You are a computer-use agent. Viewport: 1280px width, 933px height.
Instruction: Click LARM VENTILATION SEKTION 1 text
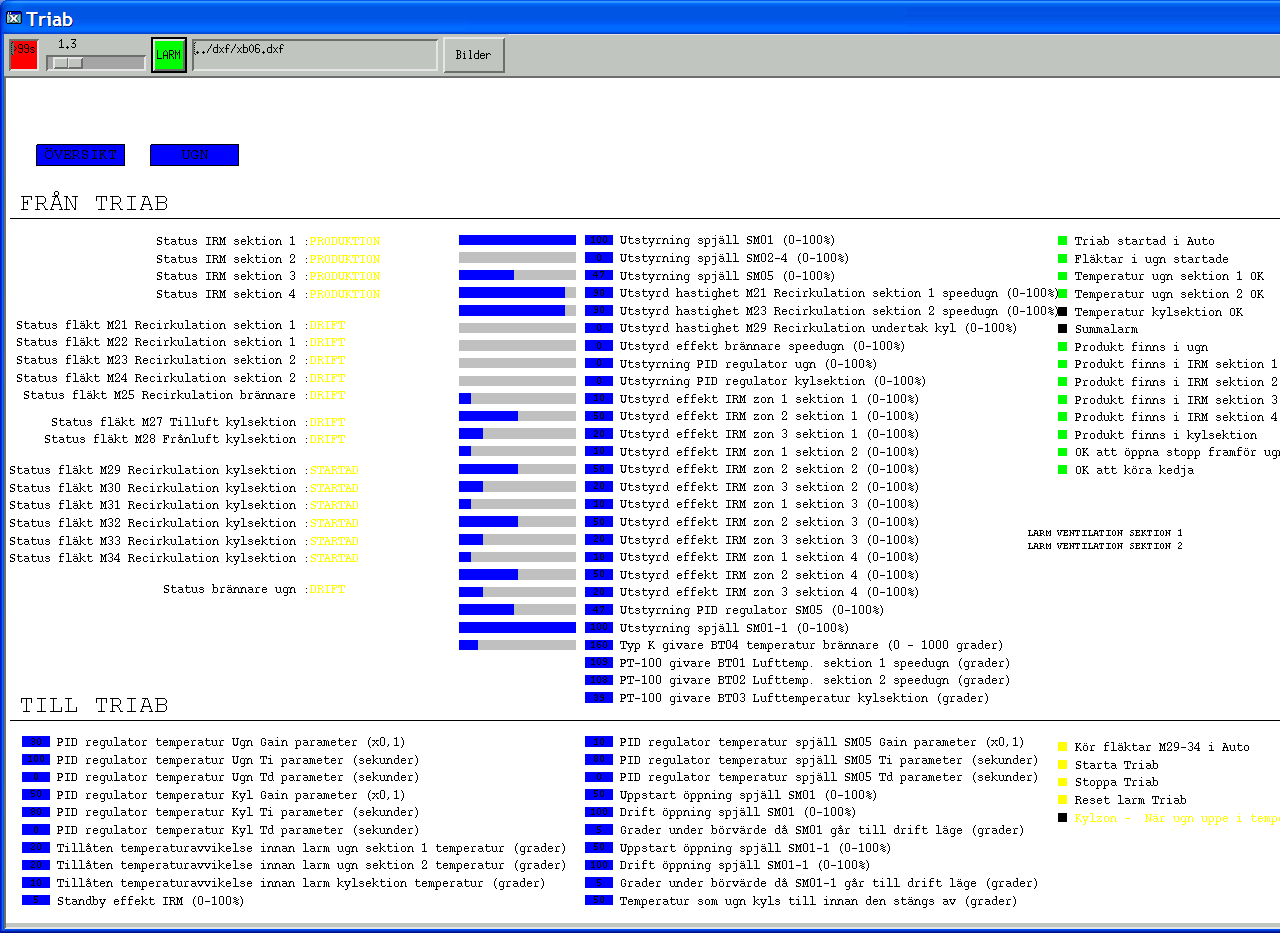(x=1105, y=533)
